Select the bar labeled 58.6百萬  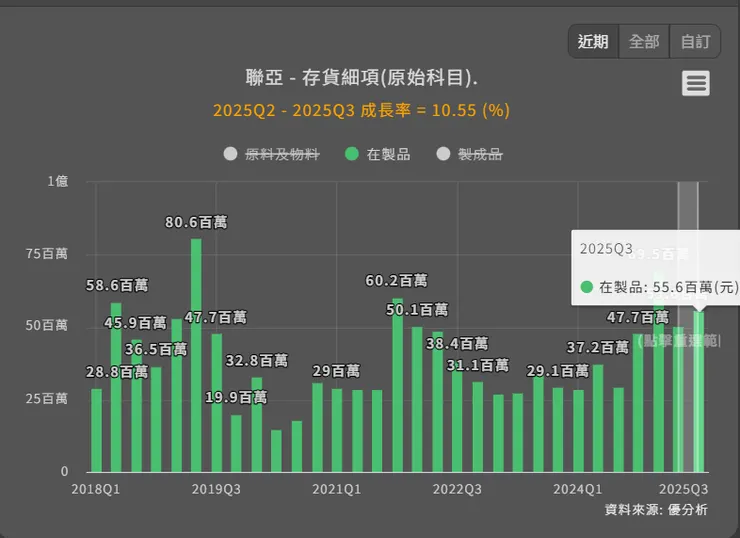click(116, 387)
